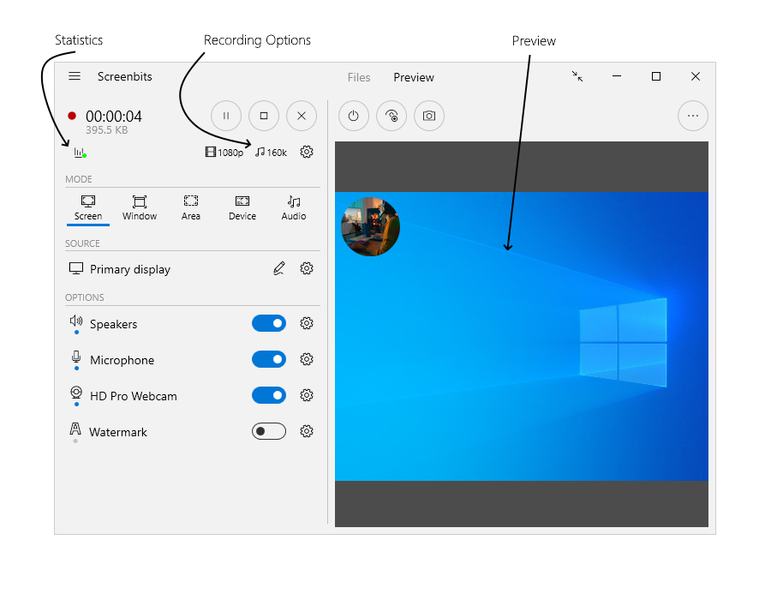This screenshot has height=600, width=771.
Task: Open Primary display source settings gear
Action: click(x=306, y=269)
